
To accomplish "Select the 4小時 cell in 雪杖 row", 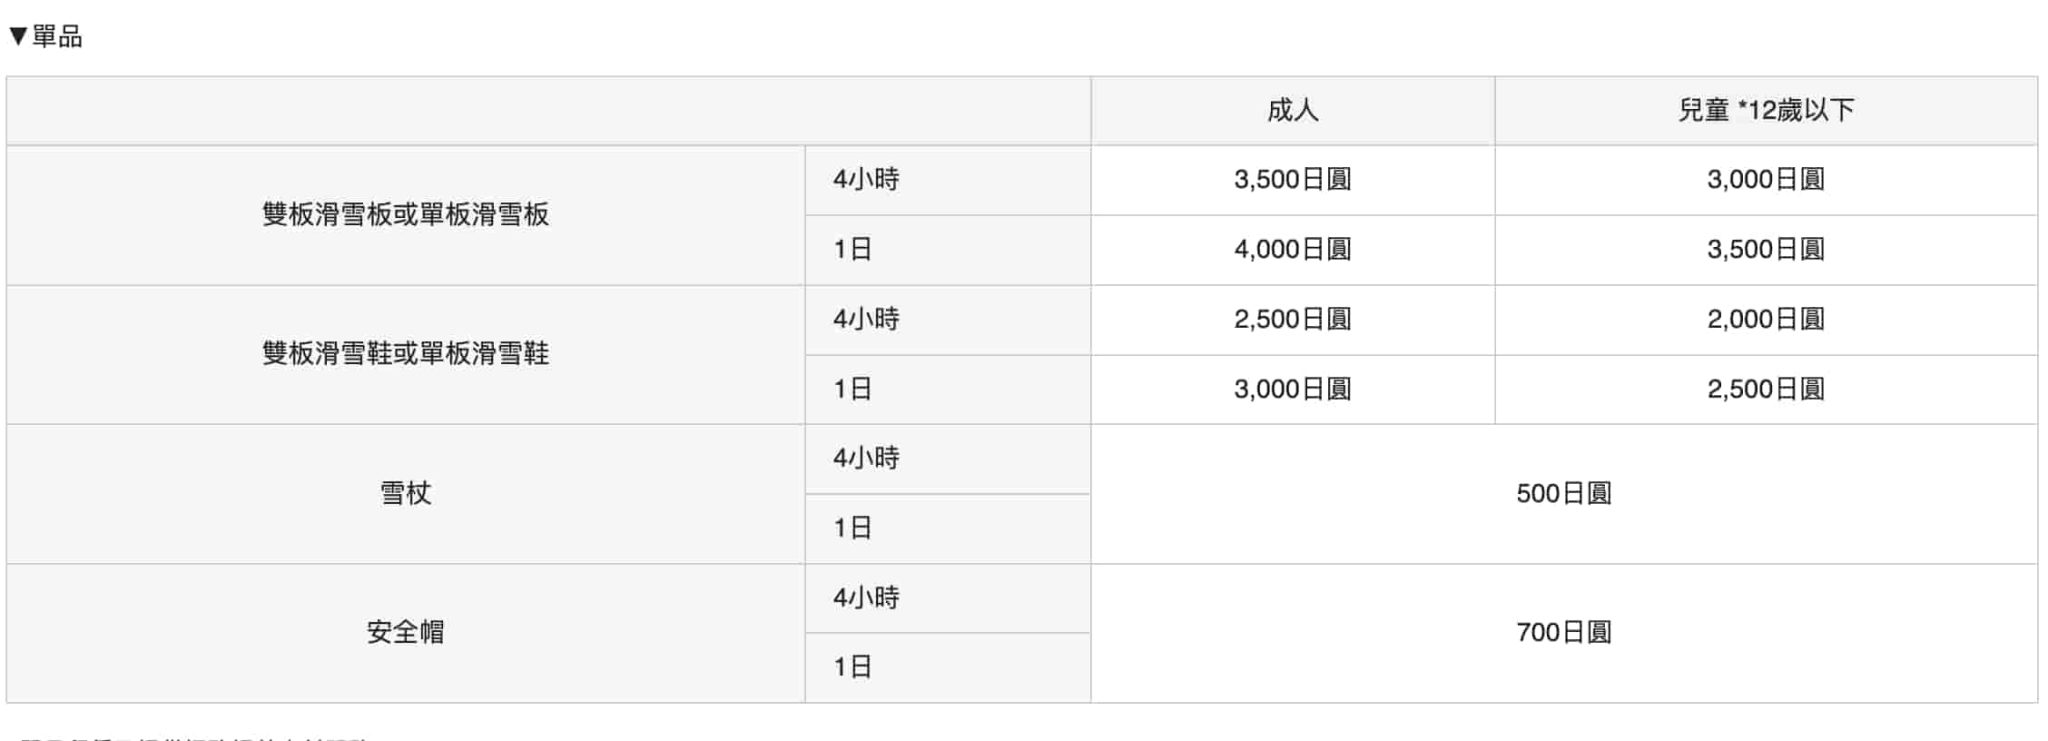I will 866,459.
